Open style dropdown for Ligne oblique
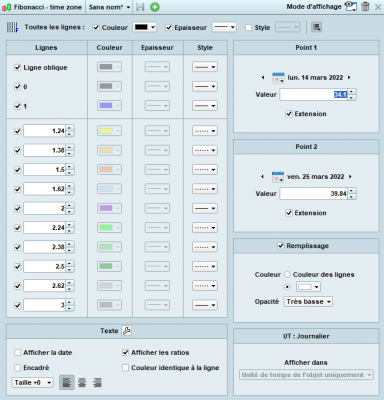 (x=205, y=67)
